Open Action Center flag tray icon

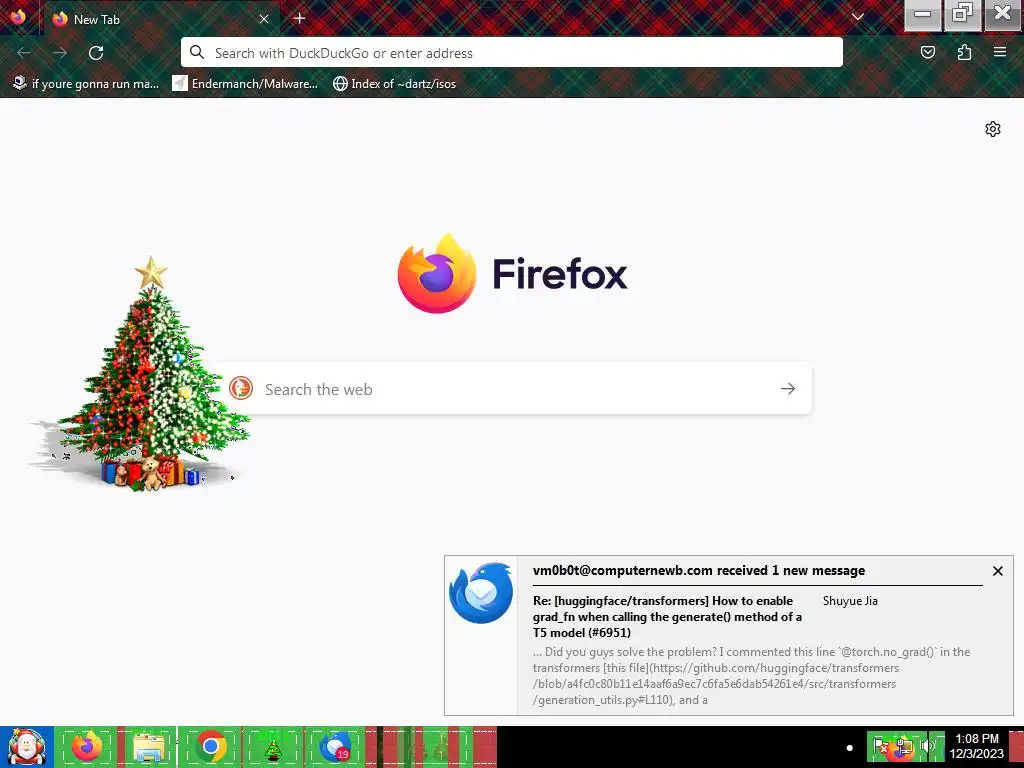[x=880, y=746]
